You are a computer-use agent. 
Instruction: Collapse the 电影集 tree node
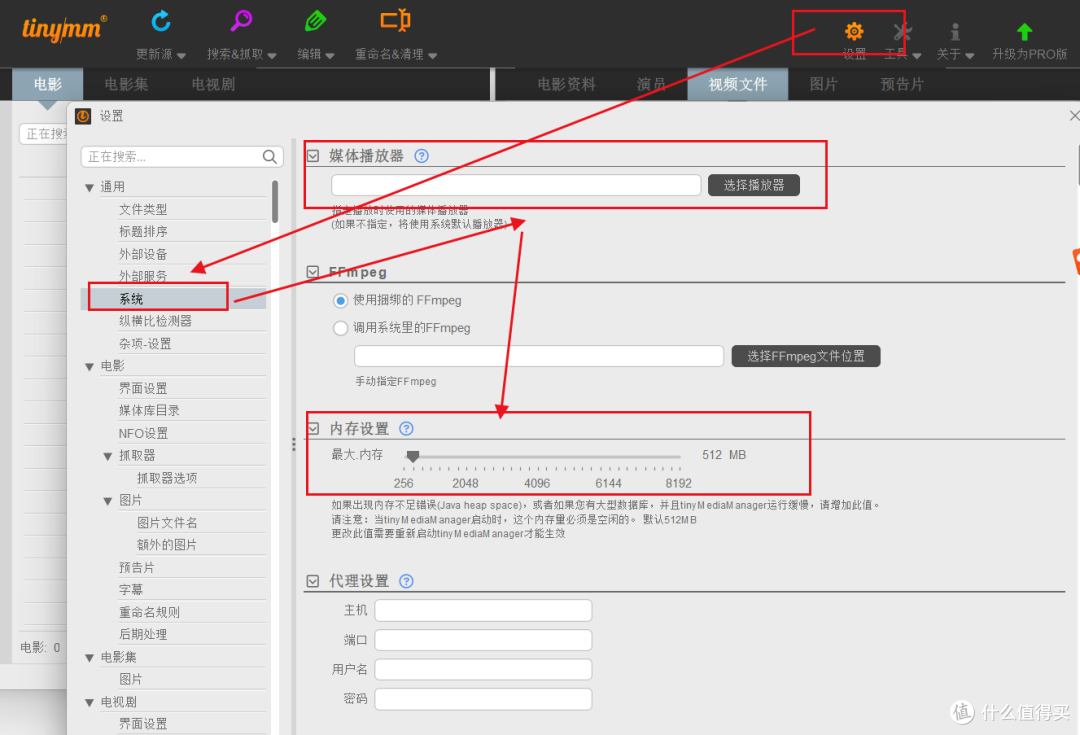click(90, 658)
